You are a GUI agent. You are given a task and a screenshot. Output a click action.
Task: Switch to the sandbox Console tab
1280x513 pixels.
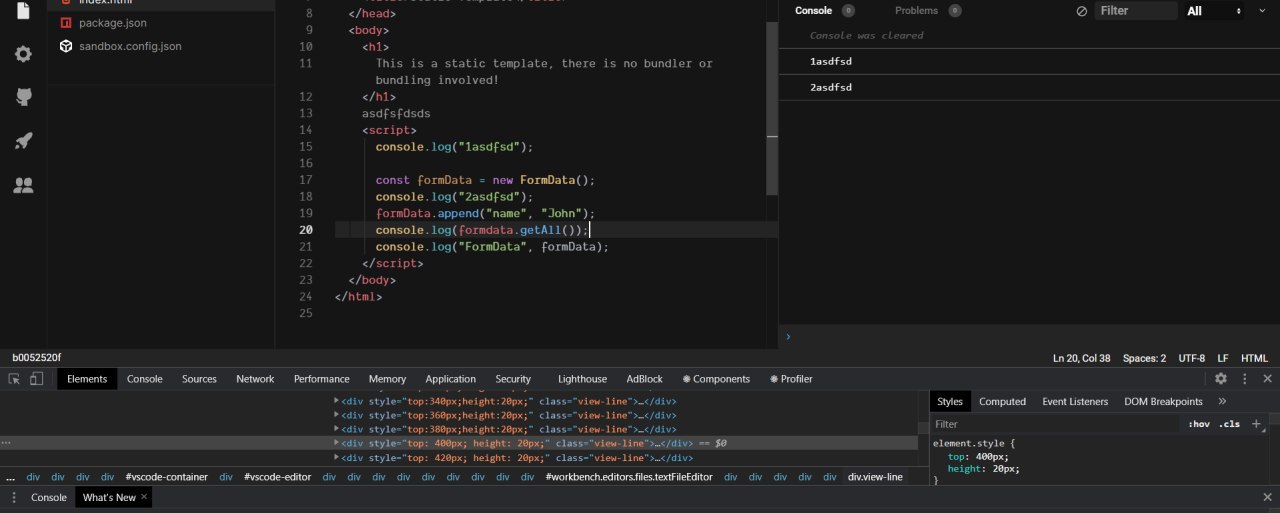[x=813, y=11]
